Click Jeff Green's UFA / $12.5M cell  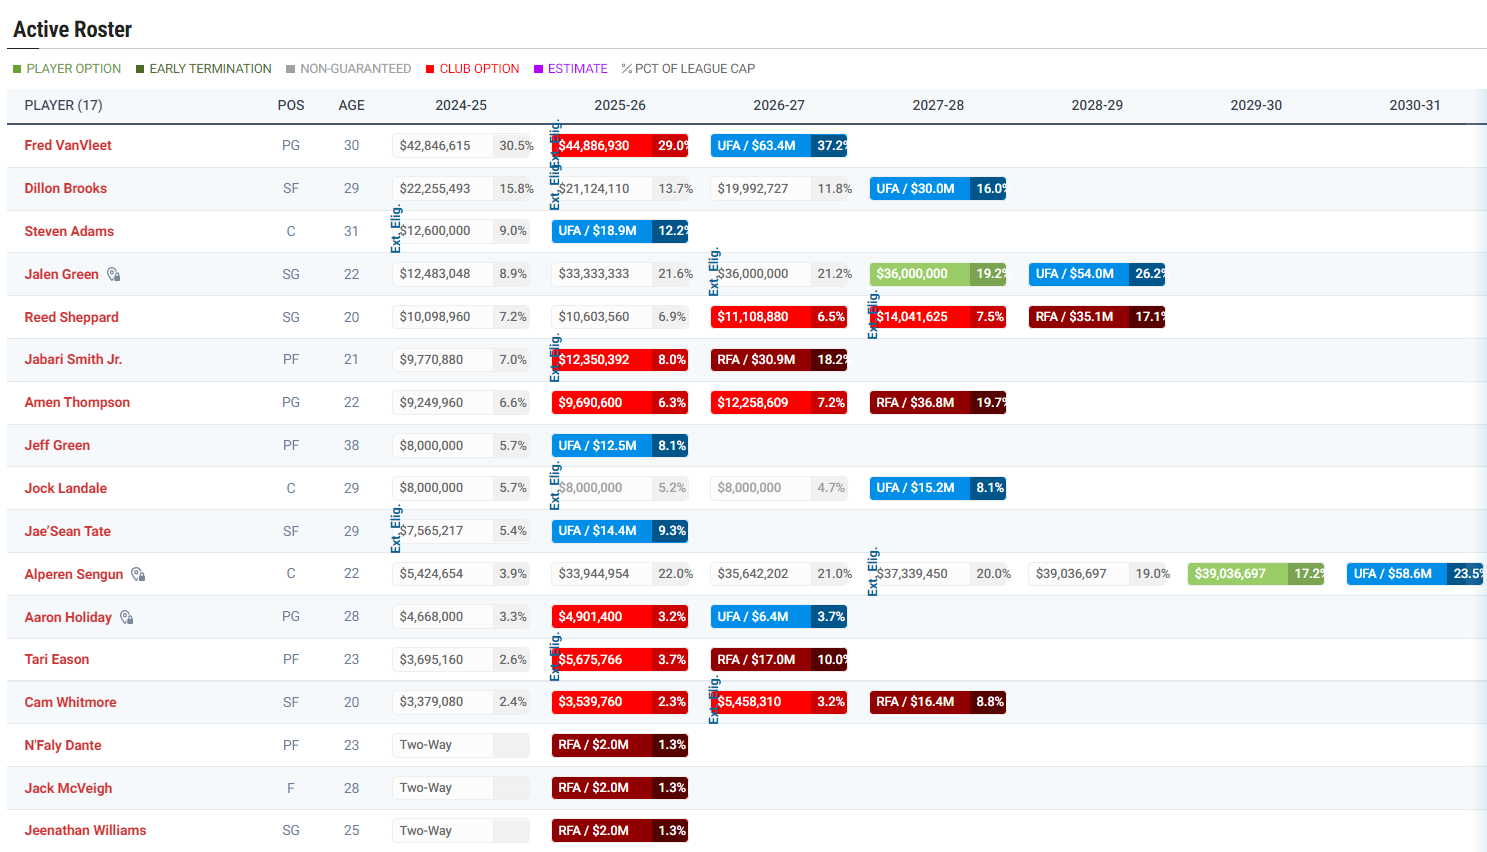[620, 445]
